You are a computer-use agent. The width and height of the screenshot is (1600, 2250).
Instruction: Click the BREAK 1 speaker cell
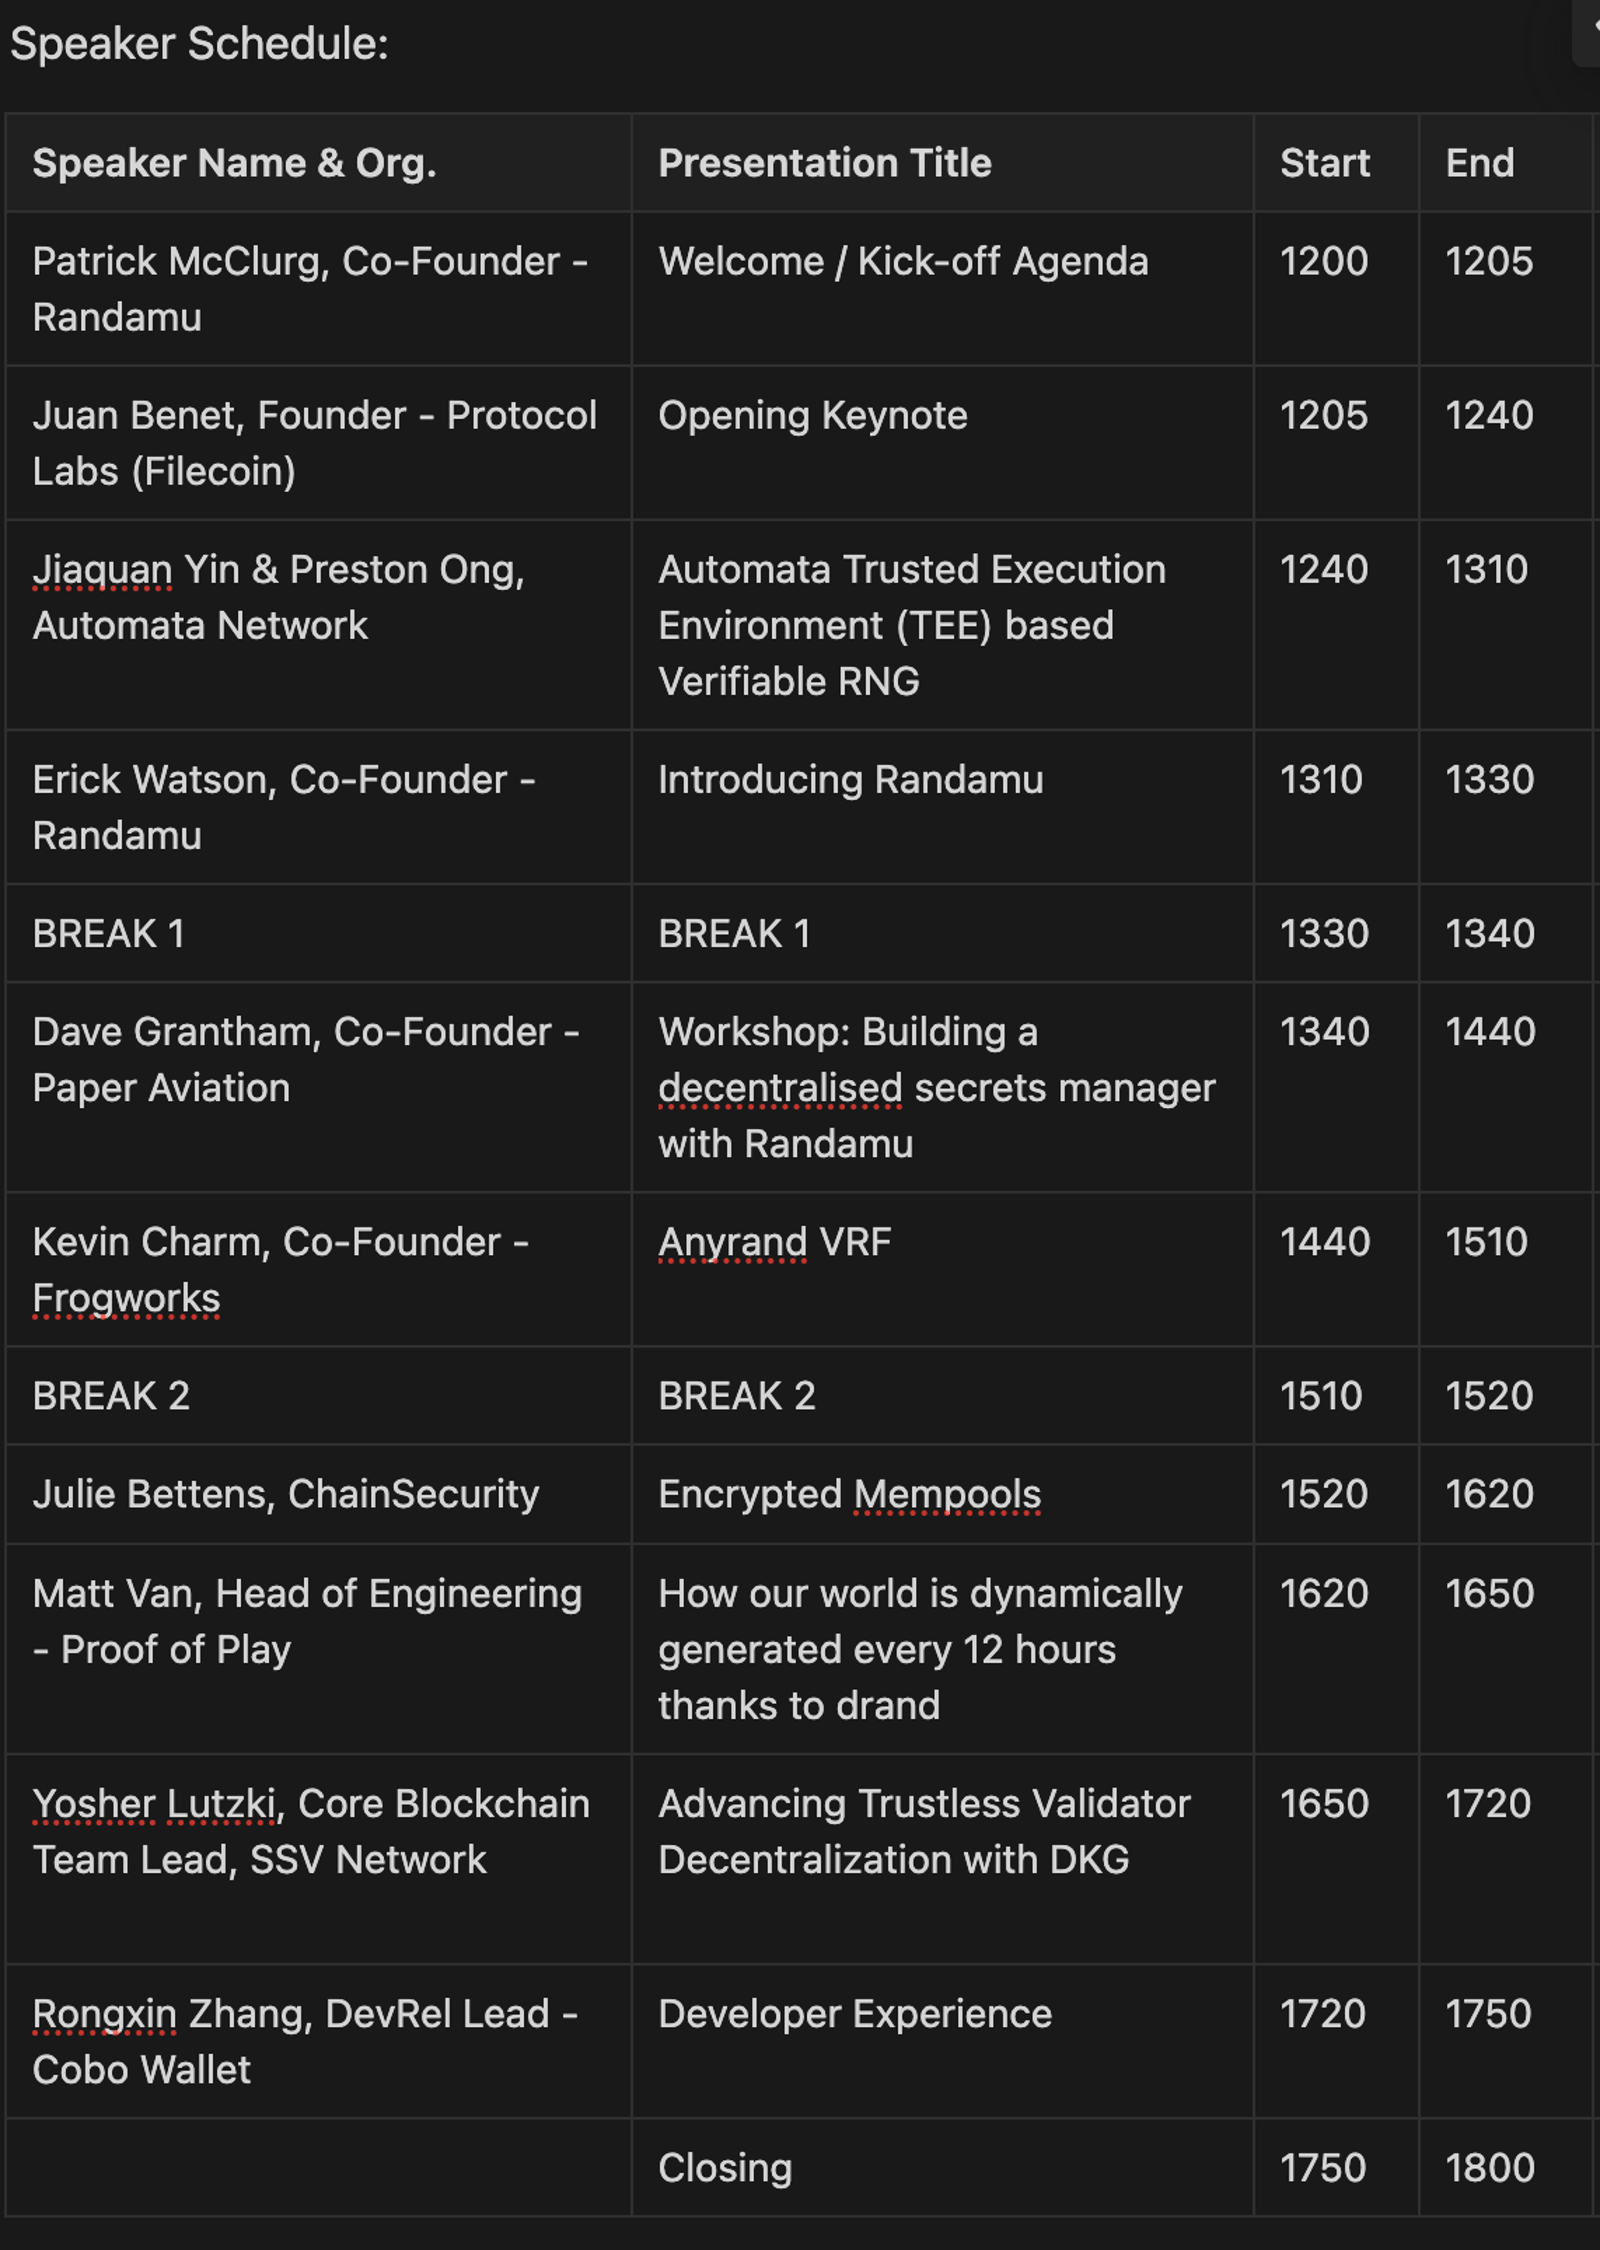pos(318,933)
